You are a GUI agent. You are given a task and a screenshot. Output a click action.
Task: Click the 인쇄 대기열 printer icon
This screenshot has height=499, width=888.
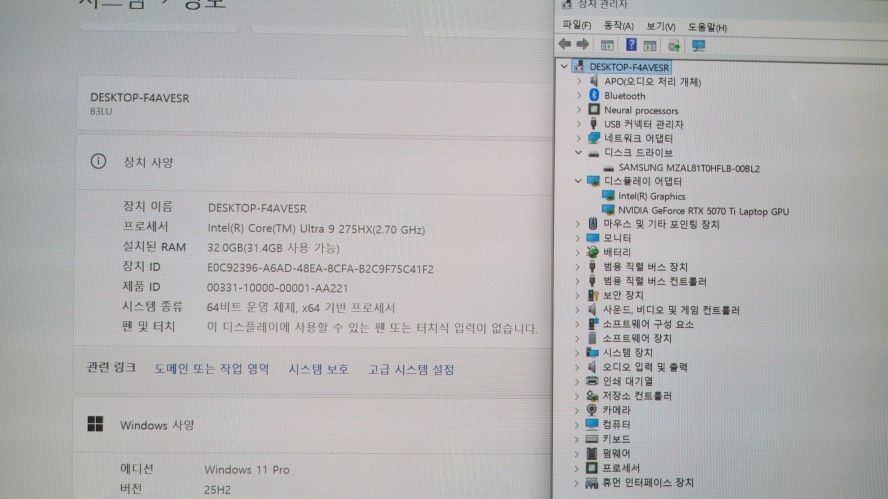click(x=592, y=381)
